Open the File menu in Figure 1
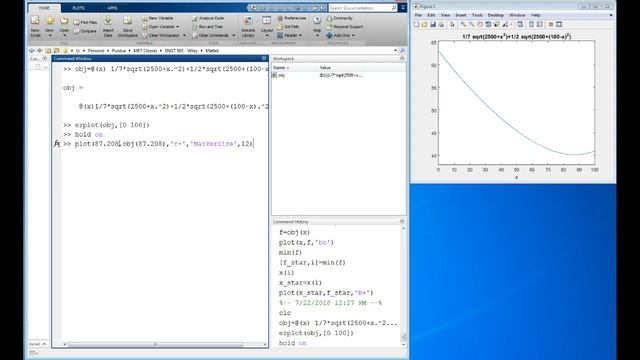The image size is (640, 360). [418, 15]
